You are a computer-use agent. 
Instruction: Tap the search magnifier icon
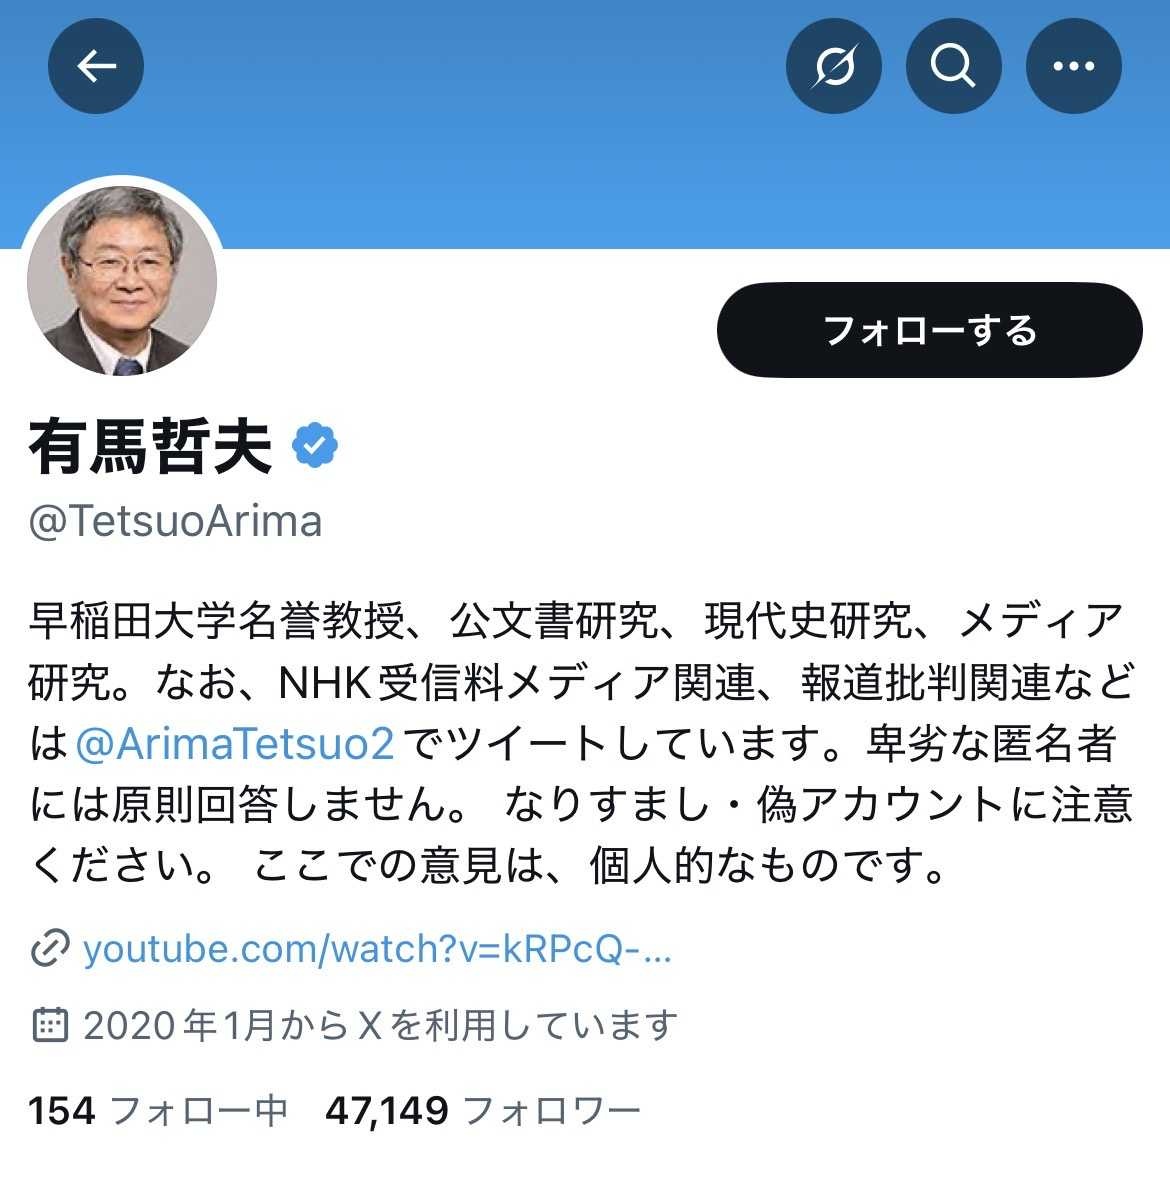pyautogui.click(x=953, y=66)
